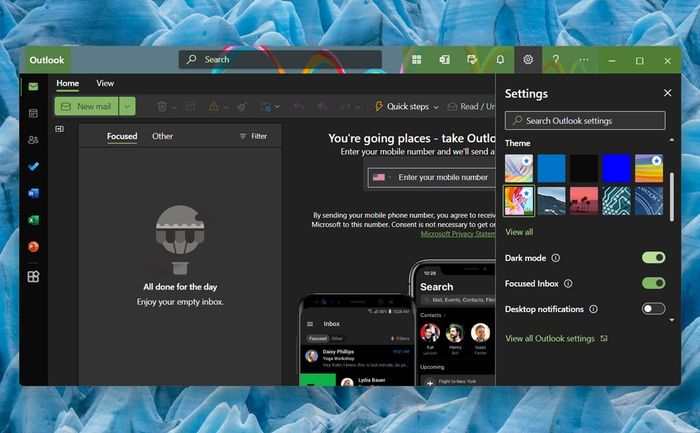Select the circuit board theme thumbnail
Image resolution: width=700 pixels, height=433 pixels.
(x=616, y=201)
